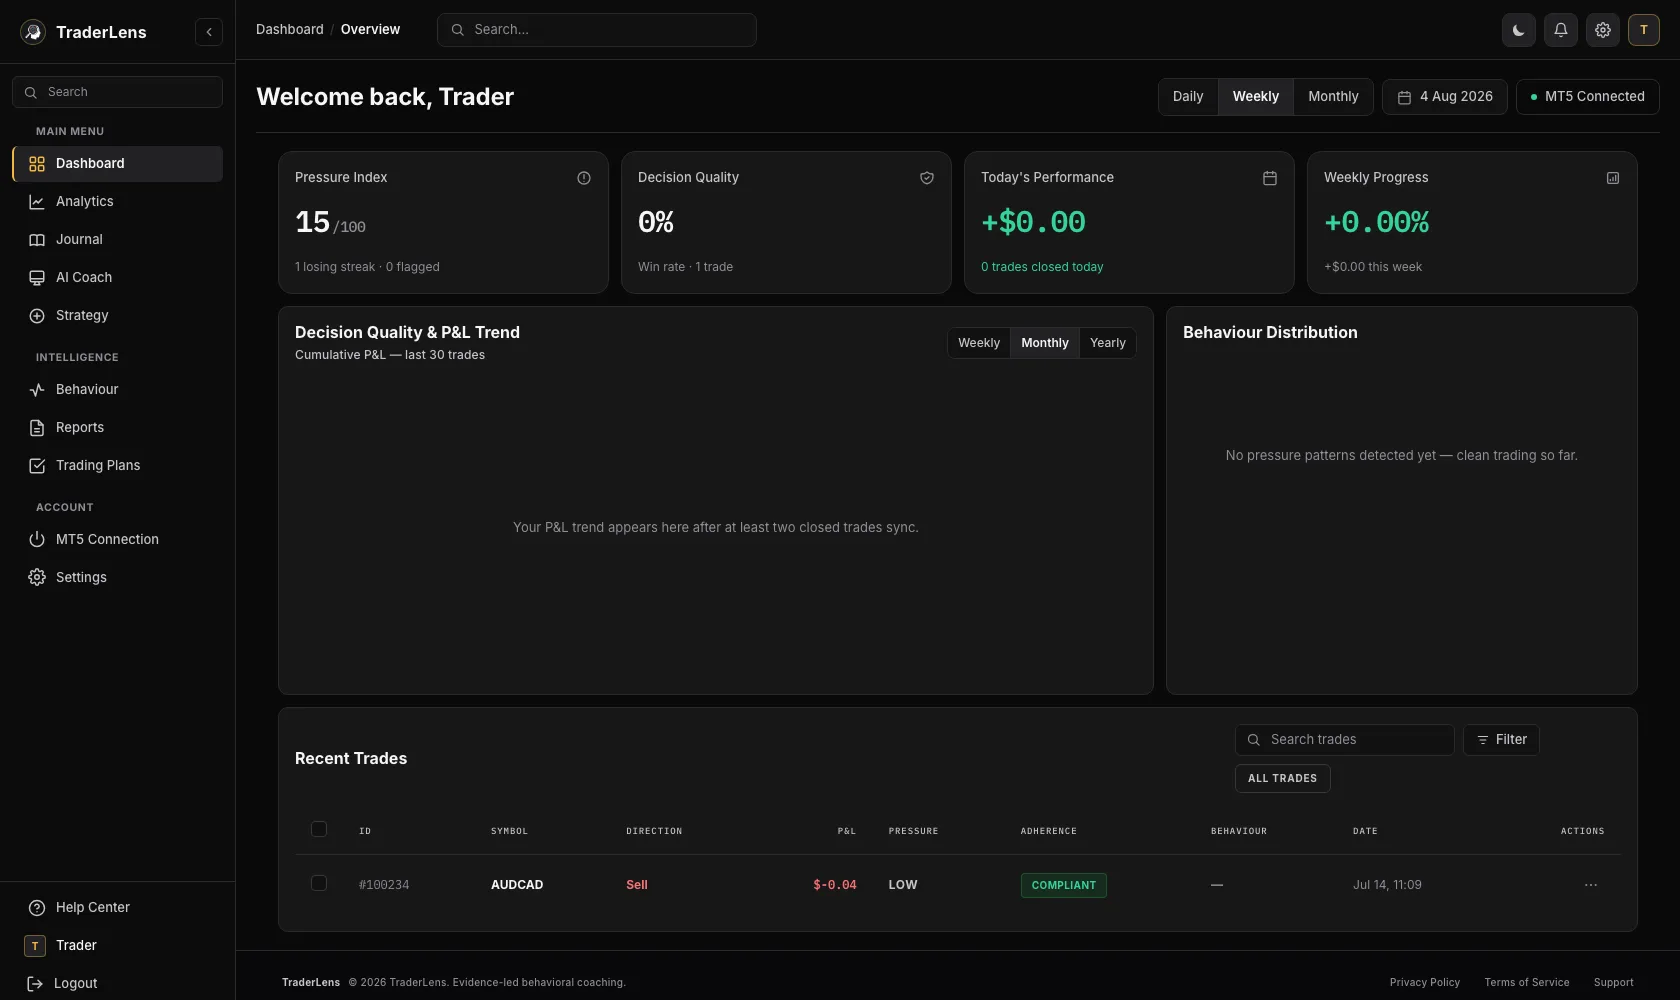
Task: Click Today's Performance calendar icon
Action: [1270, 178]
